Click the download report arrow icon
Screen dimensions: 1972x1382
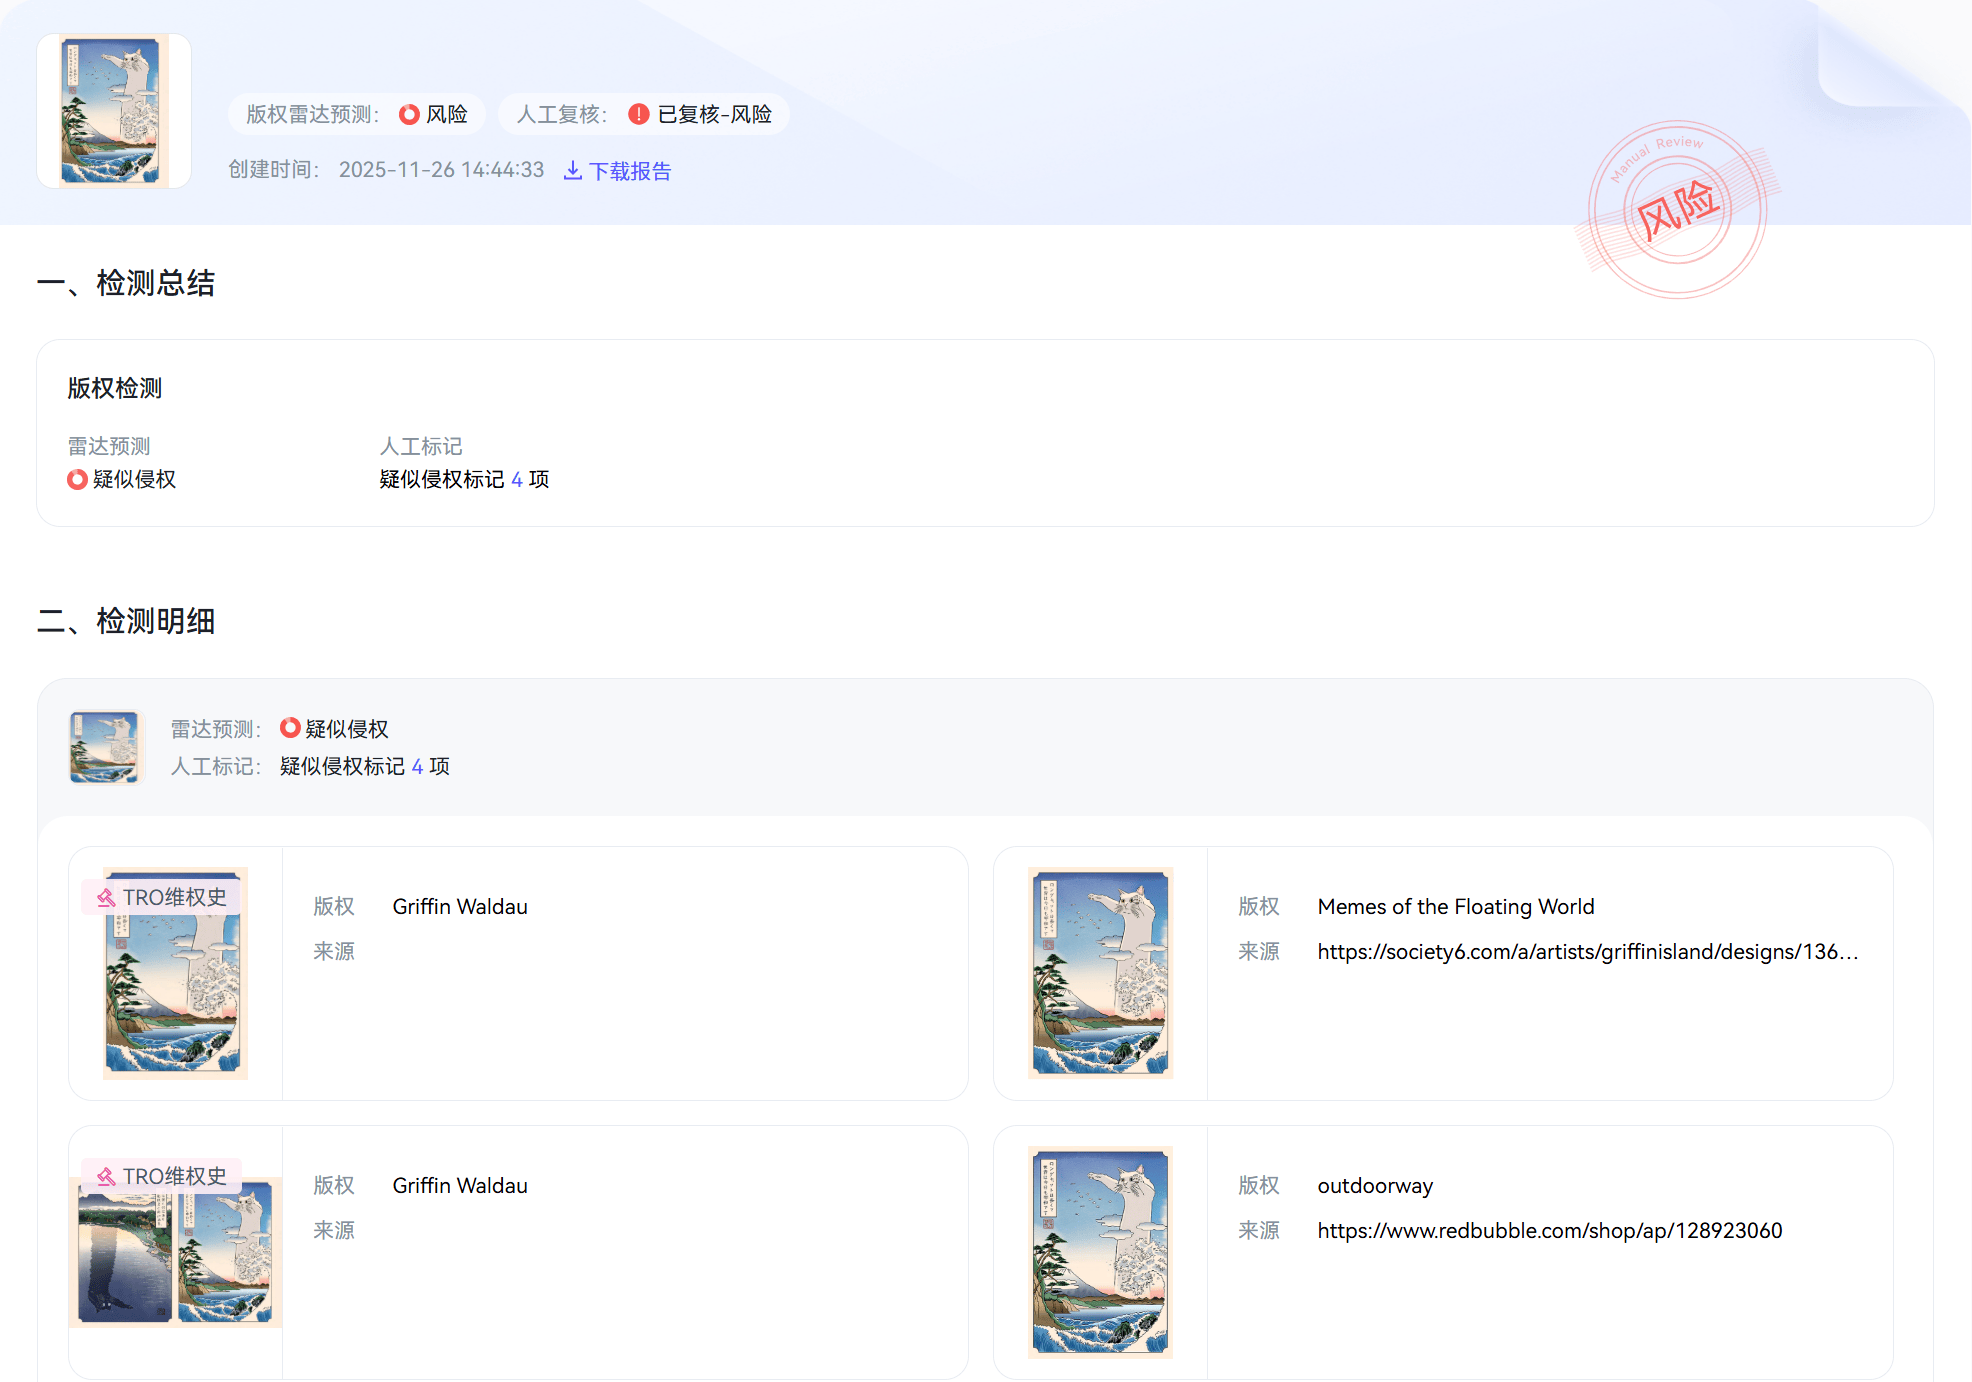click(x=573, y=171)
